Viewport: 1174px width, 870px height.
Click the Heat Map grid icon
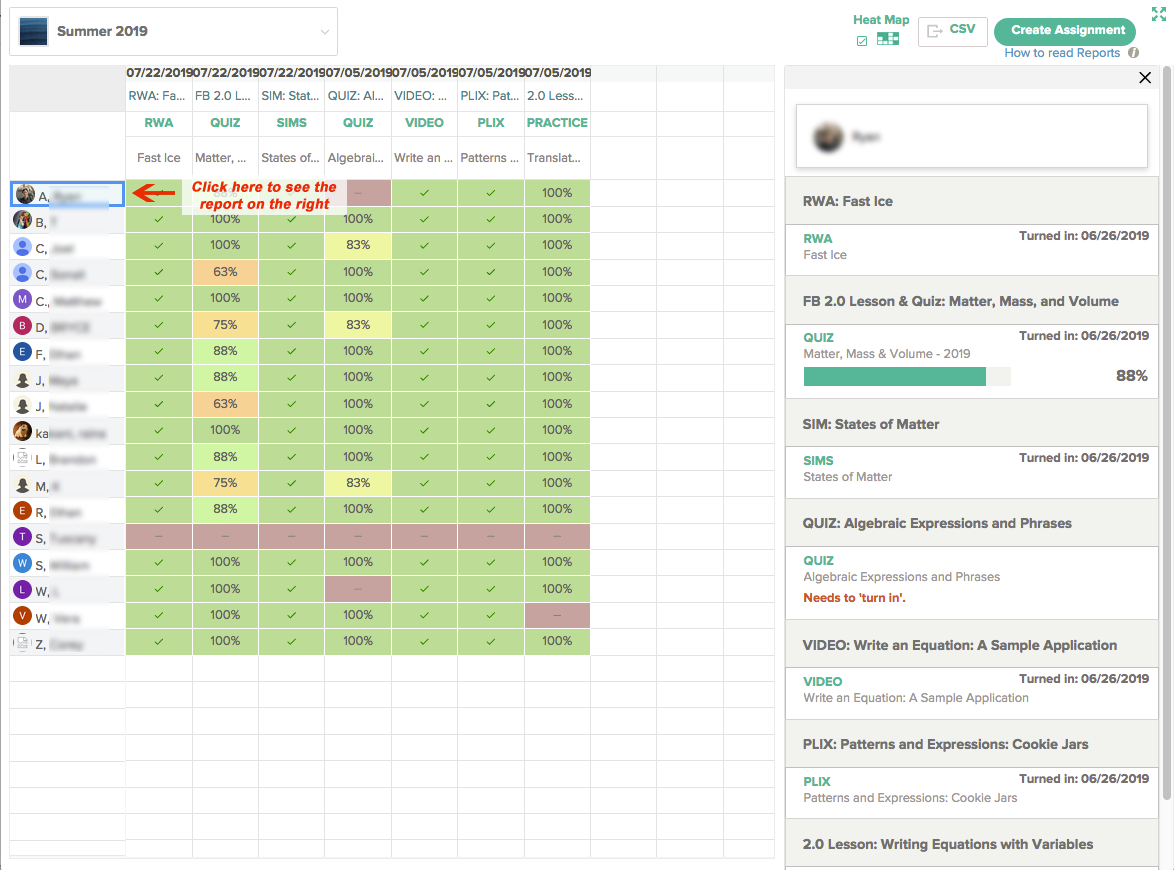pyautogui.click(x=888, y=39)
